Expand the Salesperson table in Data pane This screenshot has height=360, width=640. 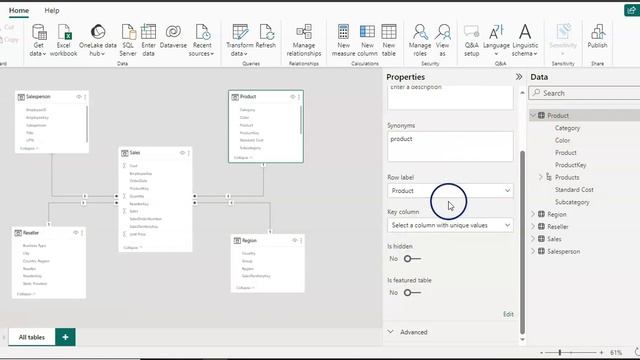tap(533, 251)
